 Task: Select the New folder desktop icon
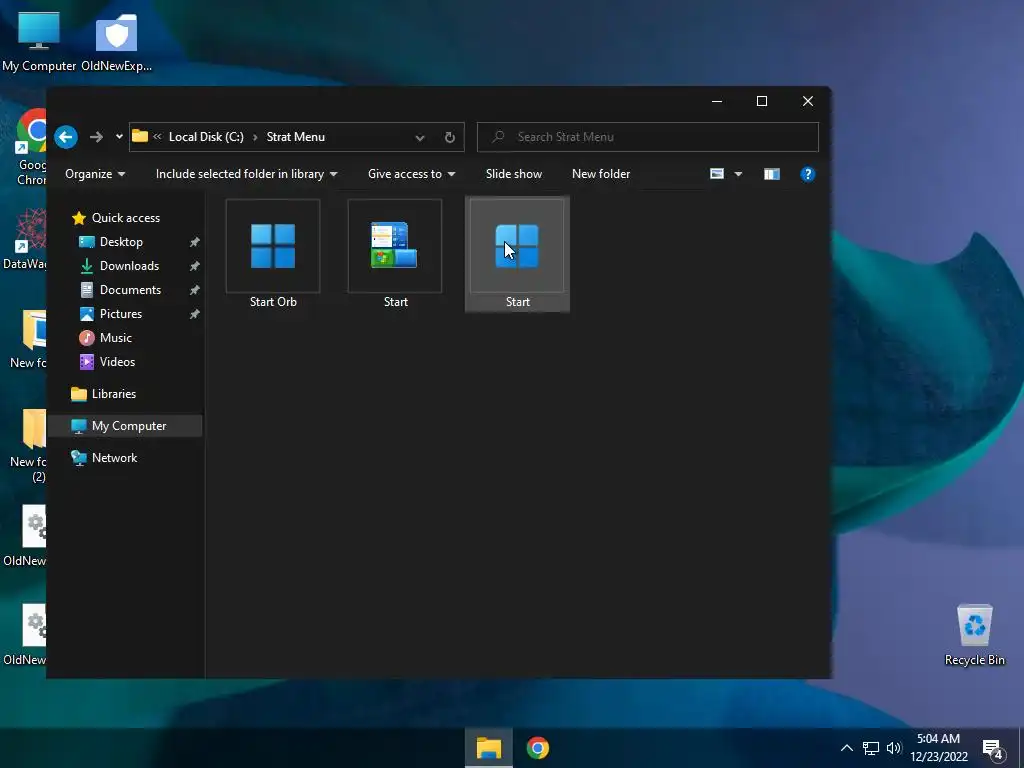pyautogui.click(x=28, y=340)
